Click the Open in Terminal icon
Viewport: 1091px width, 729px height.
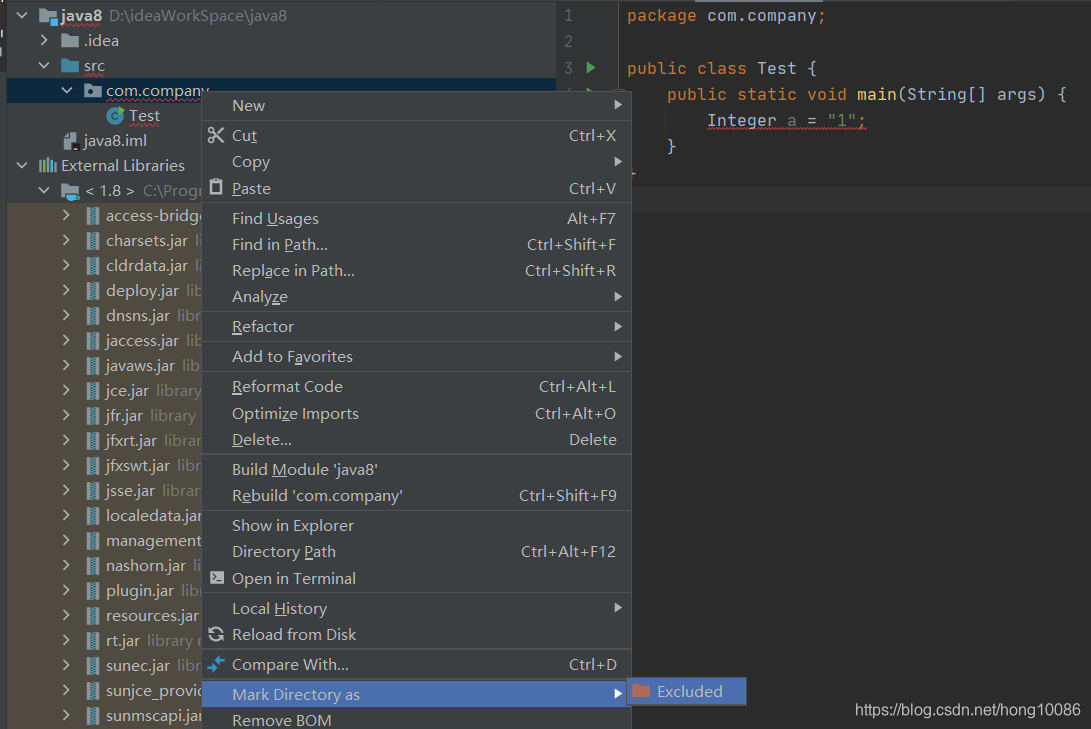click(218, 578)
